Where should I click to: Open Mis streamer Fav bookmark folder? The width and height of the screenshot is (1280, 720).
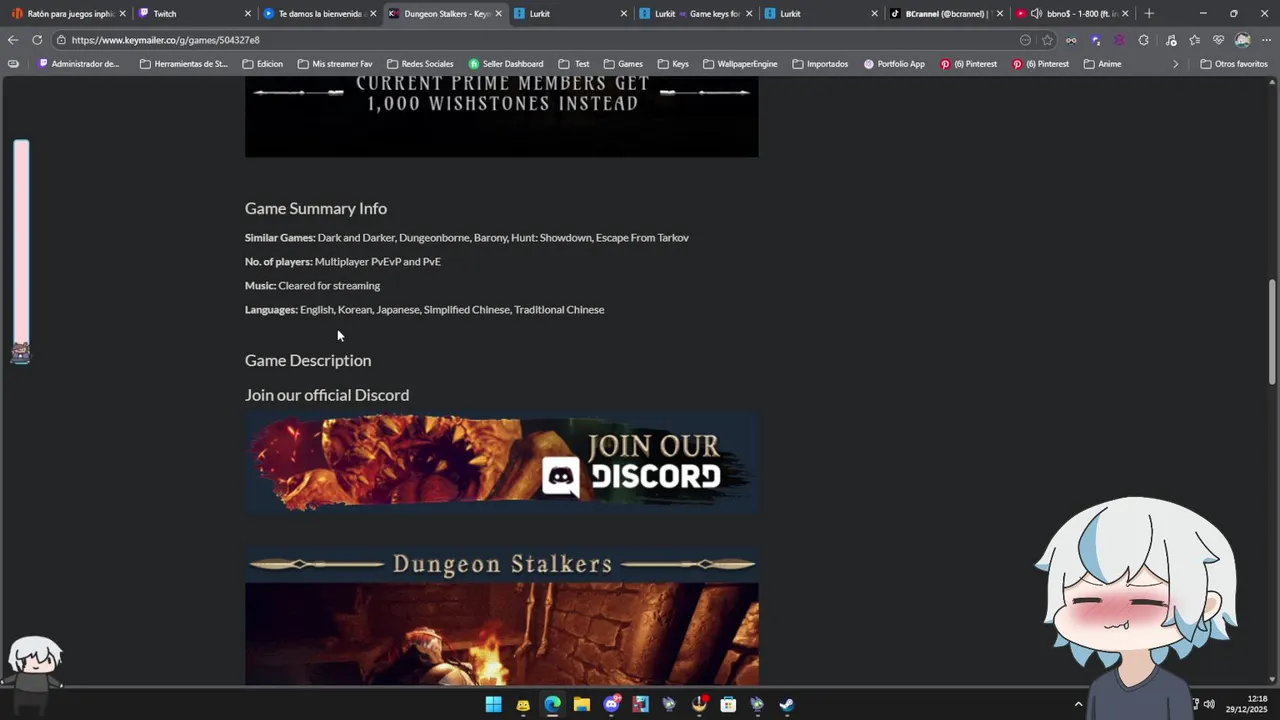[x=334, y=64]
